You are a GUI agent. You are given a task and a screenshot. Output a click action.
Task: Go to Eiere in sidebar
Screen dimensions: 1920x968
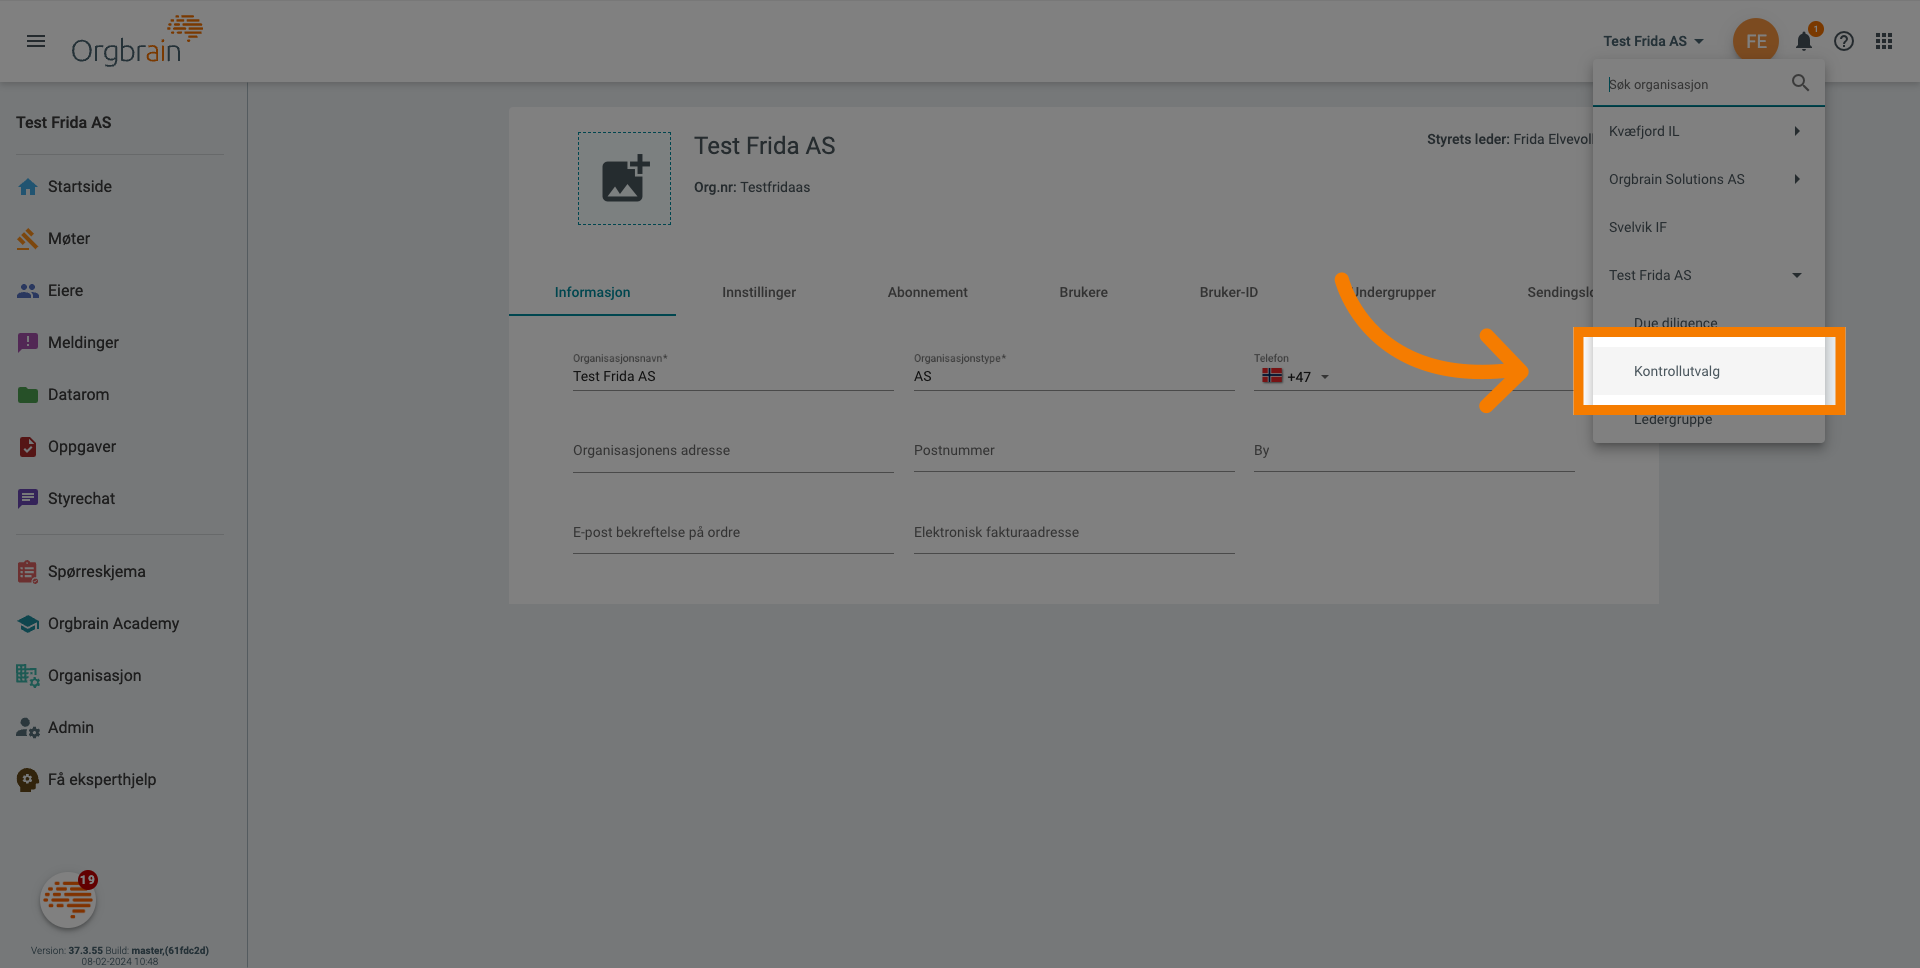pos(65,291)
